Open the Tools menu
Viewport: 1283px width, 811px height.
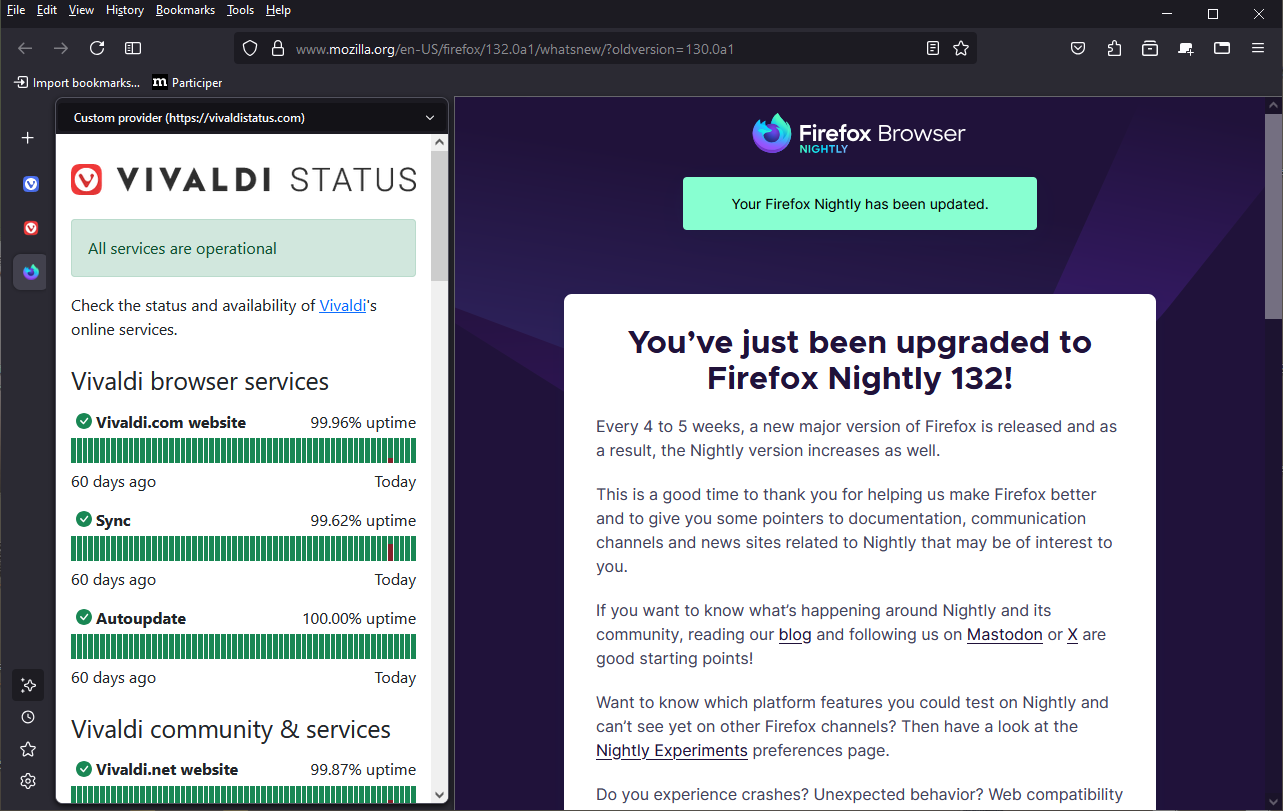pos(240,10)
